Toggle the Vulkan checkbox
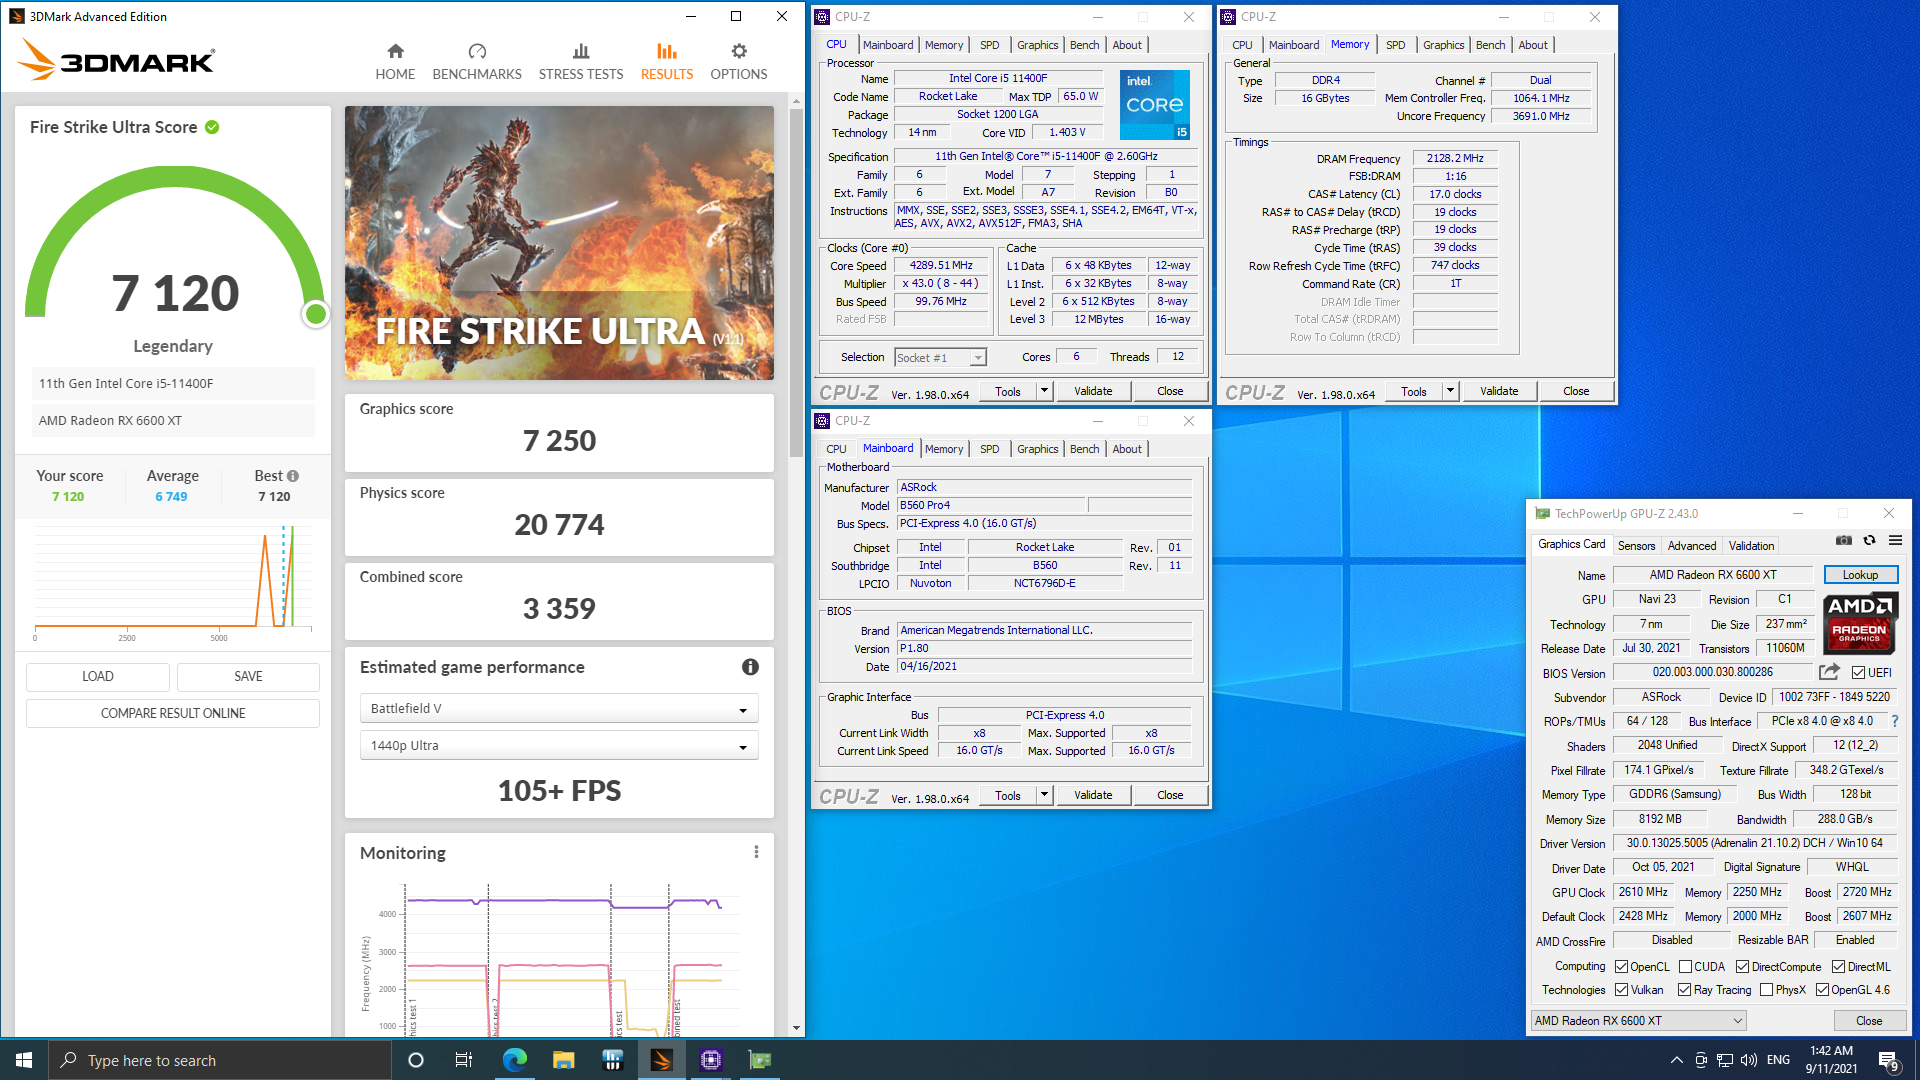 [x=1621, y=990]
